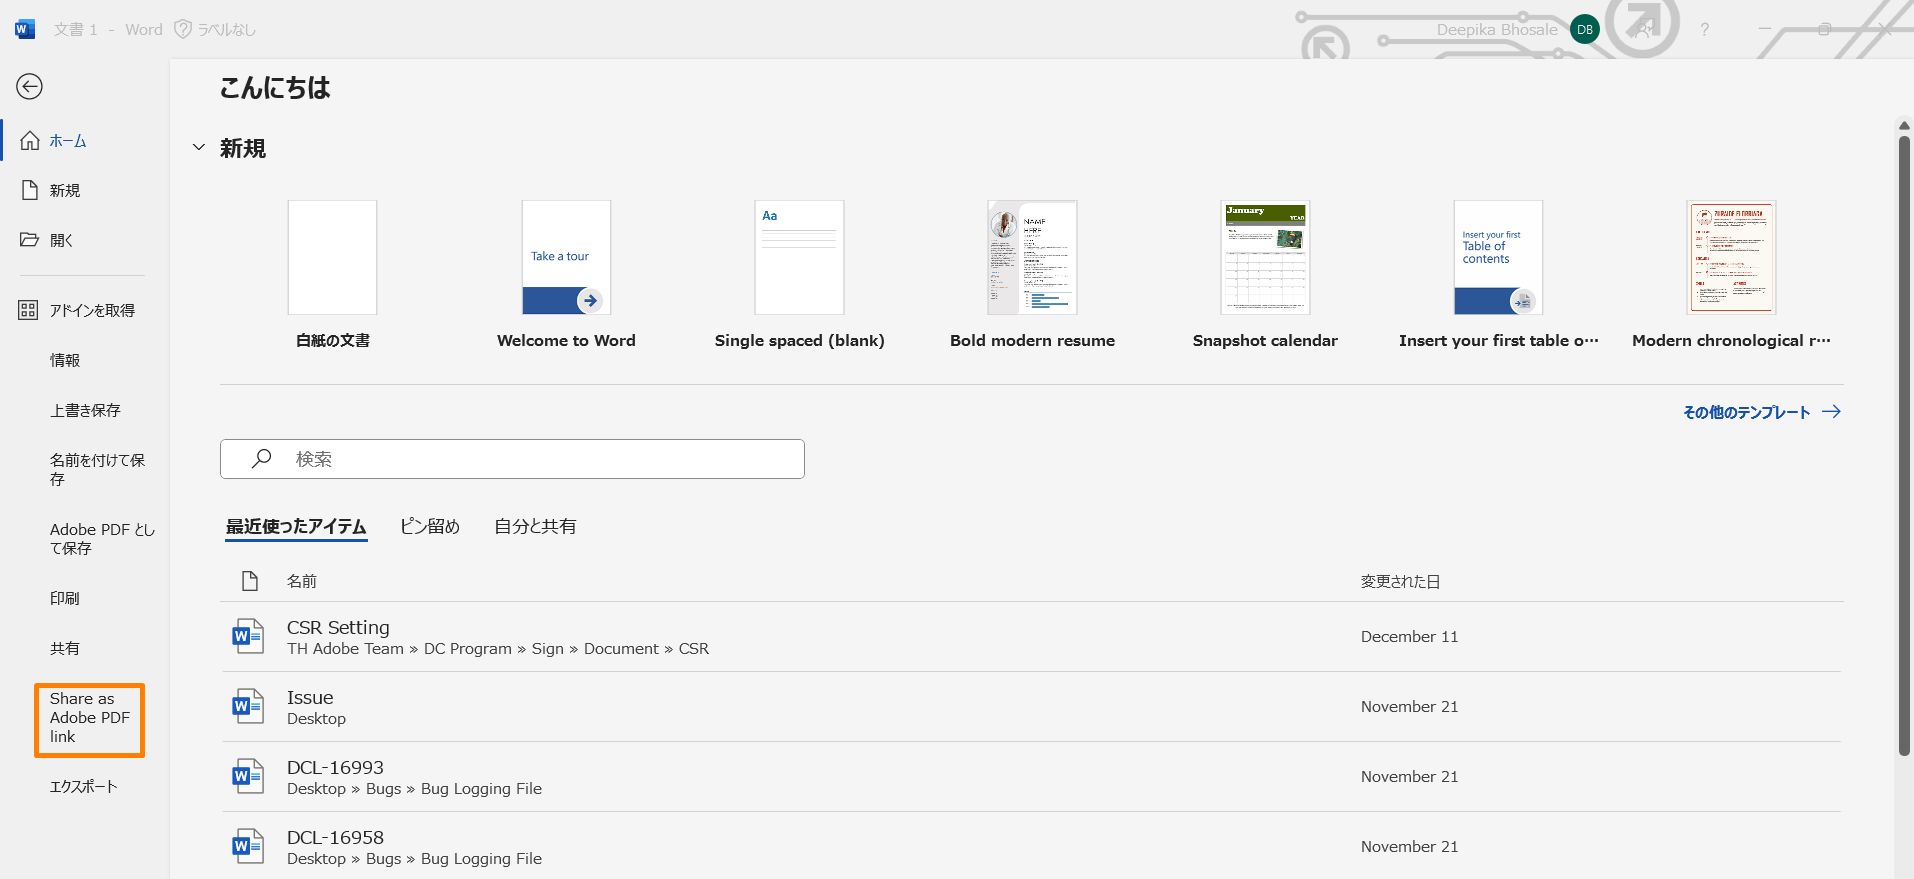The image size is (1914, 879).
Task: Click December 11 date of CSR Setting
Action: pyautogui.click(x=1409, y=637)
